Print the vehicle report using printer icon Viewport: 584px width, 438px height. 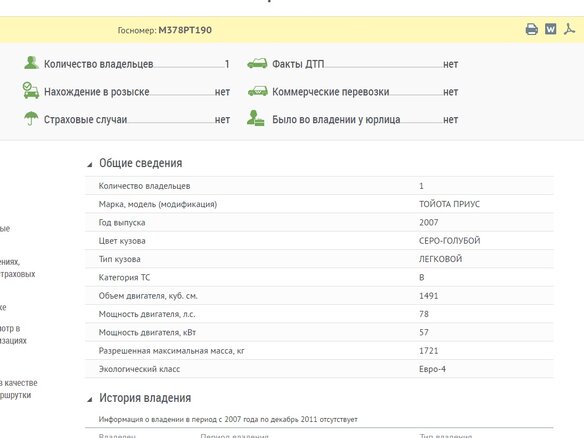(531, 29)
